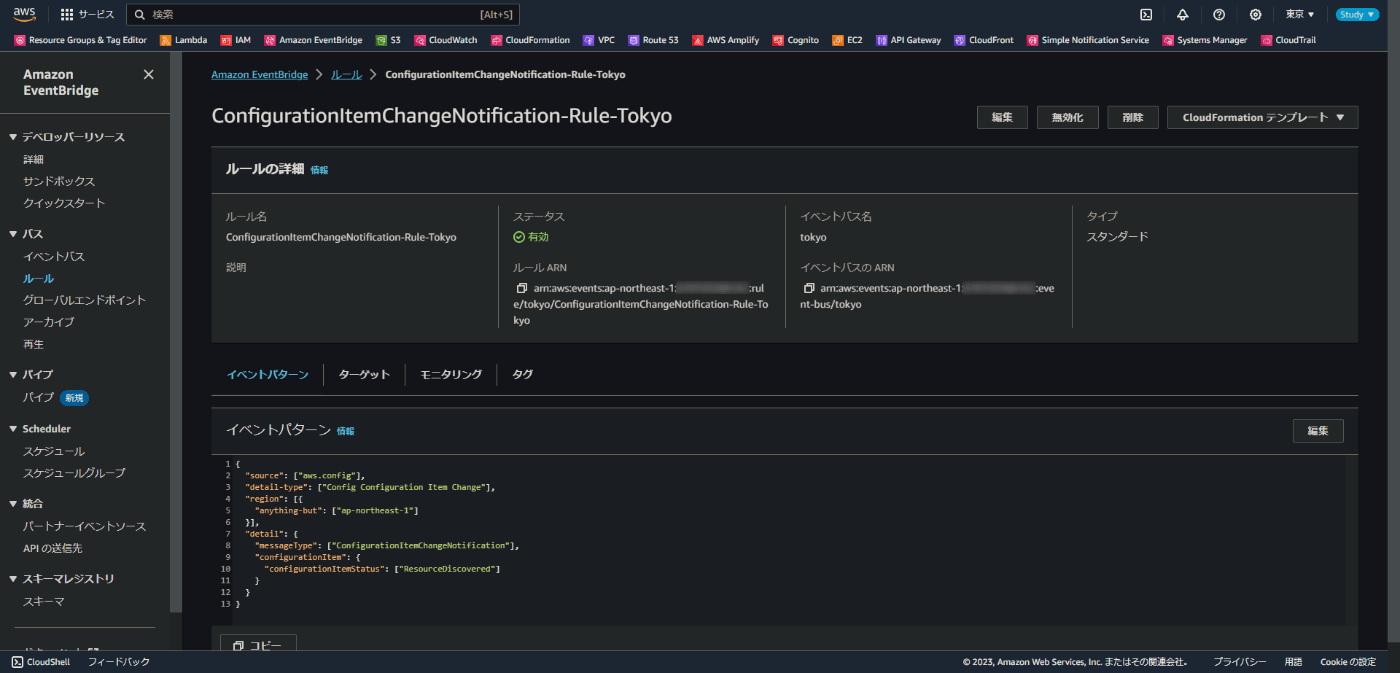Open ルールの詳細 情報 link
The width and height of the screenshot is (1400, 673).
[x=319, y=171]
